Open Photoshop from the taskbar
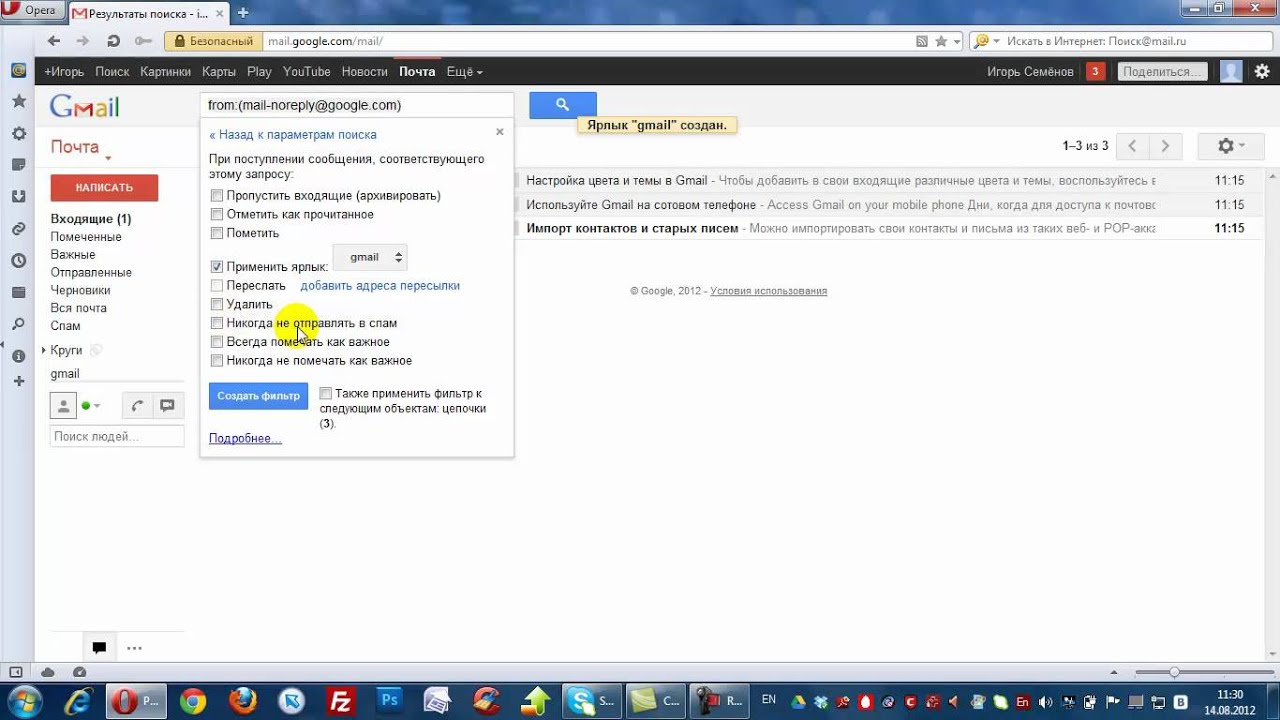1280x720 pixels. click(390, 701)
